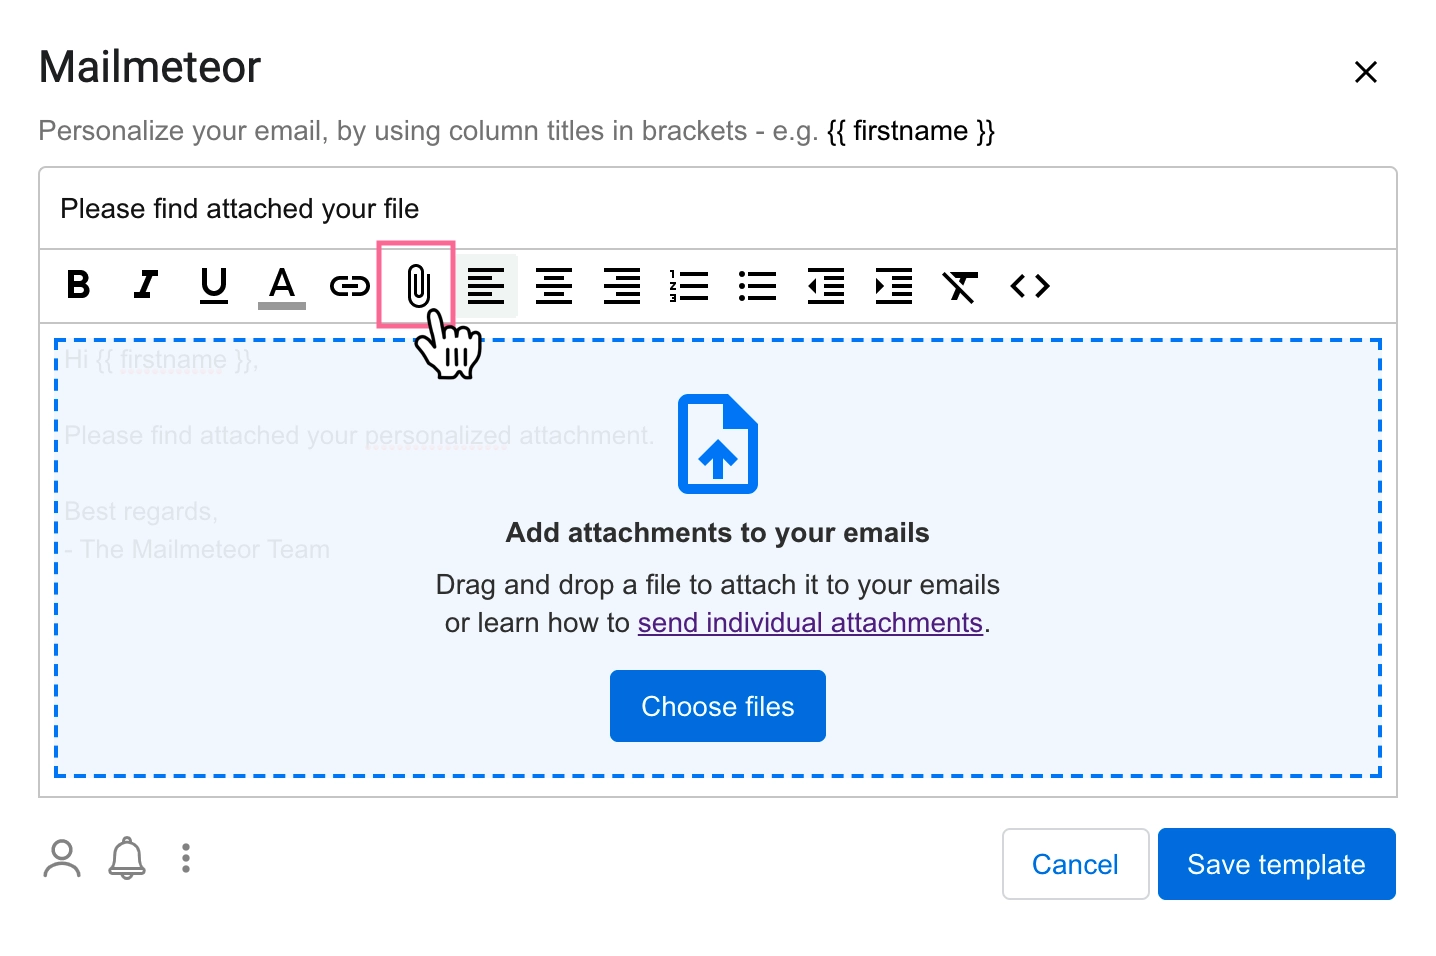Open the send individual attachments link
1436x956 pixels.
(x=810, y=622)
